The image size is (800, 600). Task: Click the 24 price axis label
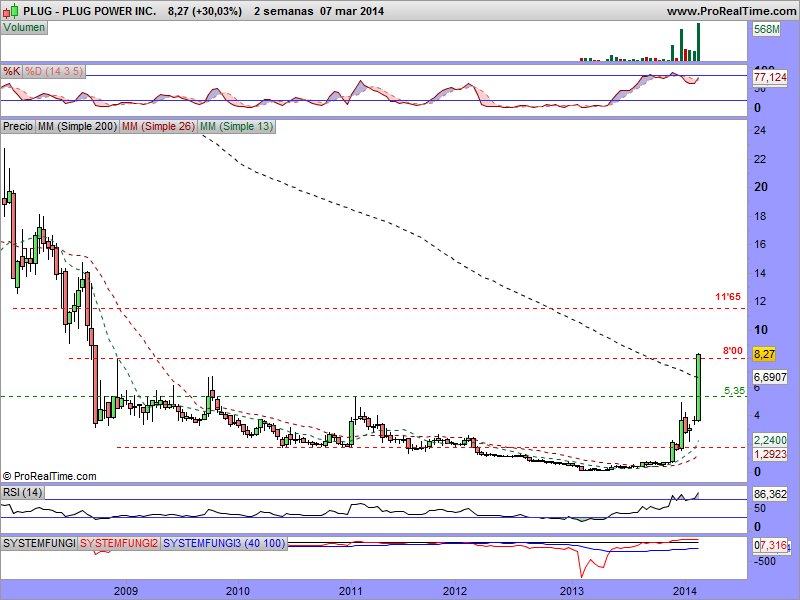pos(760,131)
